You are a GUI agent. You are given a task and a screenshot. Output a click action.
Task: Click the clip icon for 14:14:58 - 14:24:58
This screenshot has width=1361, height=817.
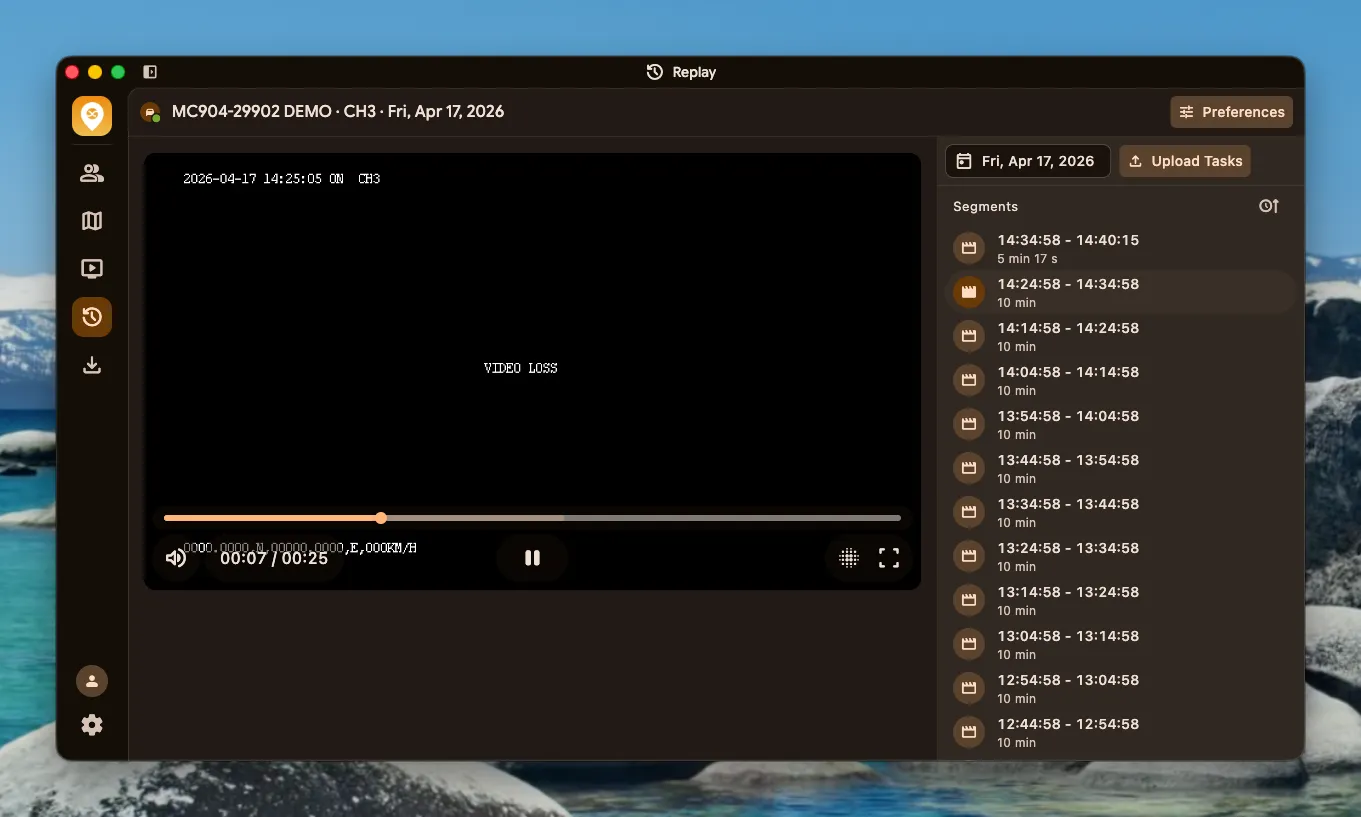(x=969, y=336)
